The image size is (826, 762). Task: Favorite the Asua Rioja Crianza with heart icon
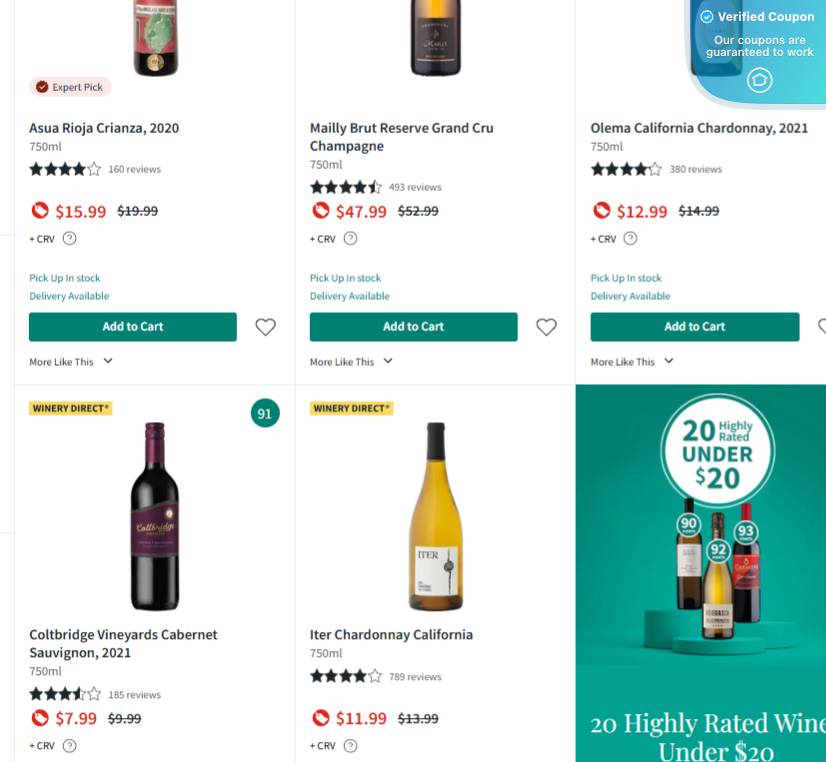265,327
